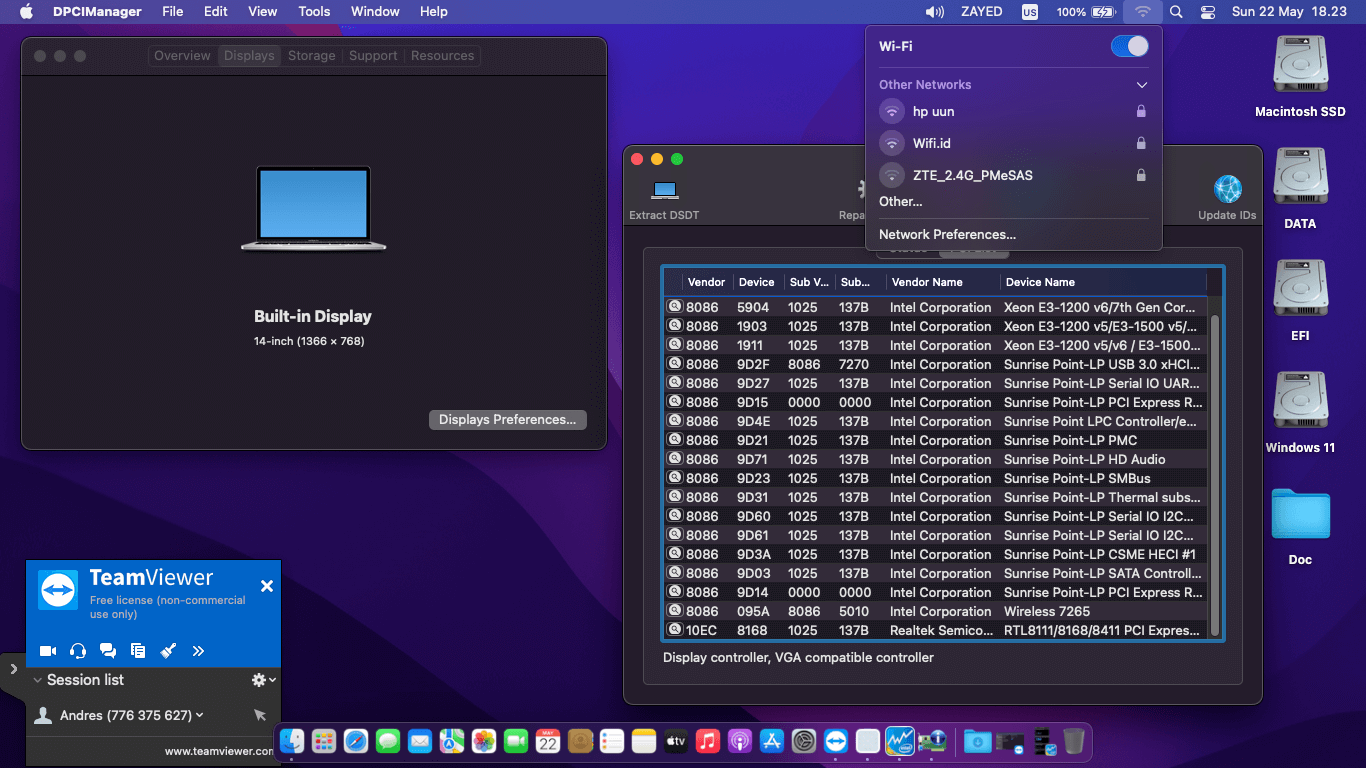Sort PCI list by Device Name column

[1103, 282]
